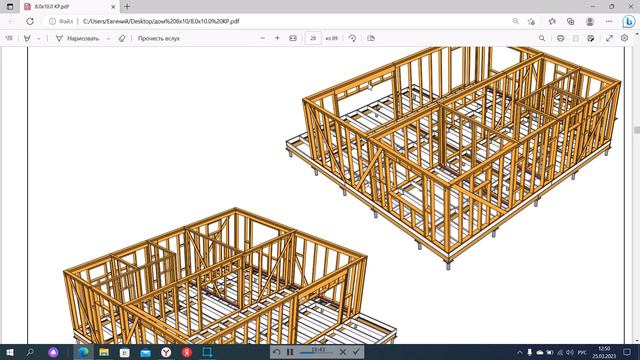Viewport: 640px width, 360px height.
Task: Open the Bing sidebar button
Action: (x=629, y=21)
